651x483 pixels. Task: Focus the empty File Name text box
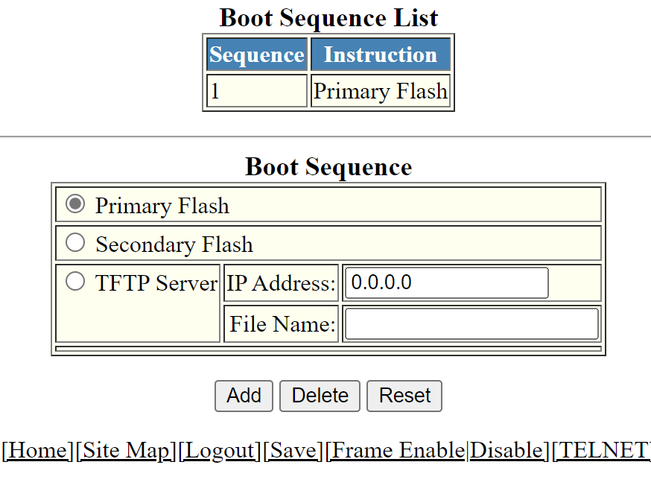click(x=471, y=324)
